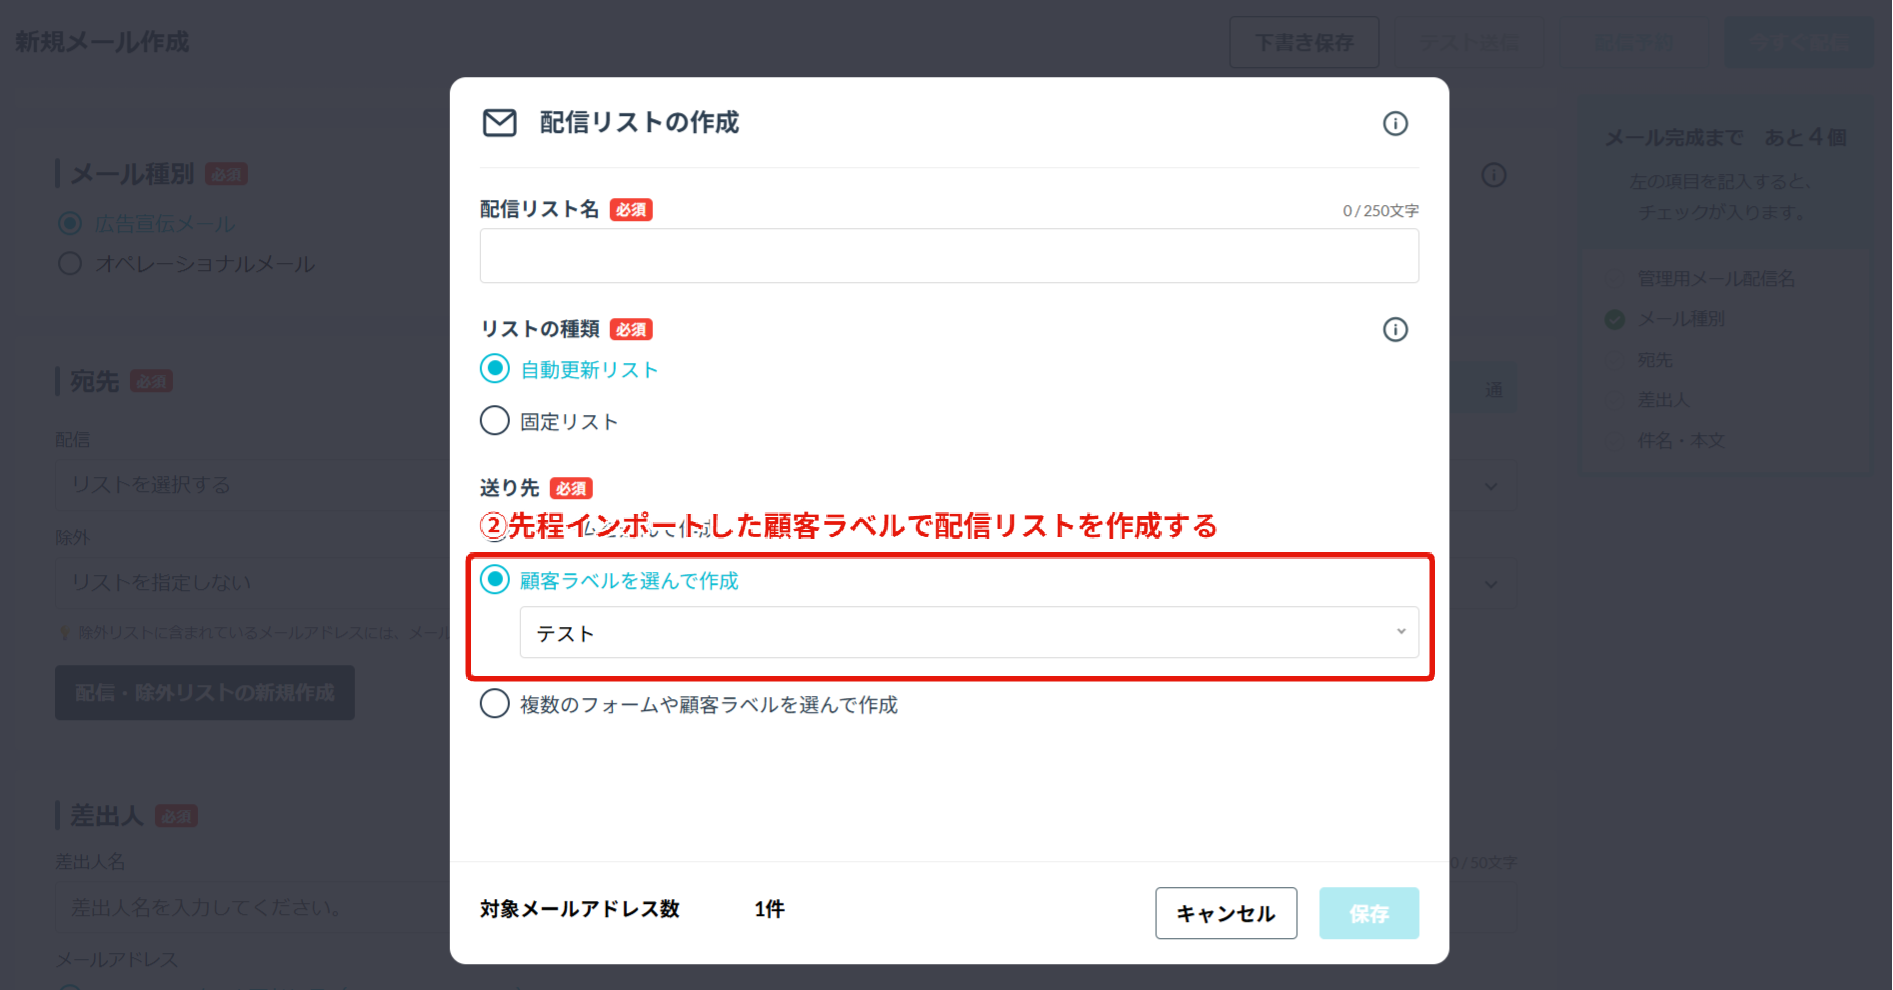Choose 顧客ラベルを選んで作成 radio option

pyautogui.click(x=495, y=579)
